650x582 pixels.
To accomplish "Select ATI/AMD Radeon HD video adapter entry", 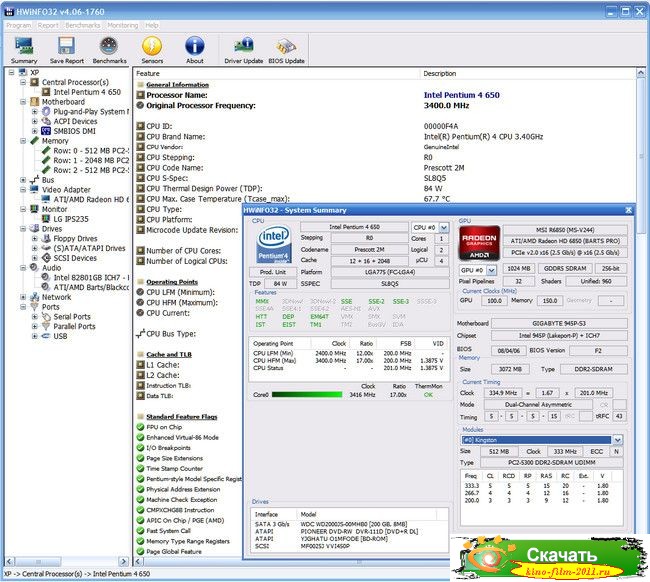I will [x=91, y=199].
